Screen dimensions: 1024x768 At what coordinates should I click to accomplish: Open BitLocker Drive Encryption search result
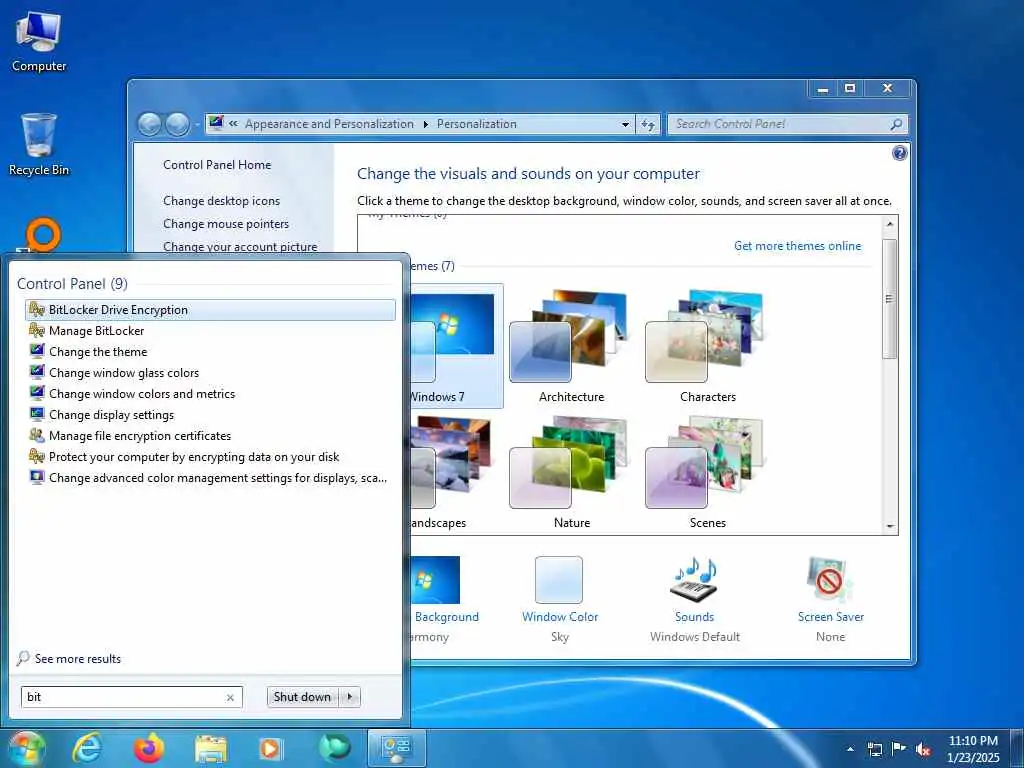210,310
